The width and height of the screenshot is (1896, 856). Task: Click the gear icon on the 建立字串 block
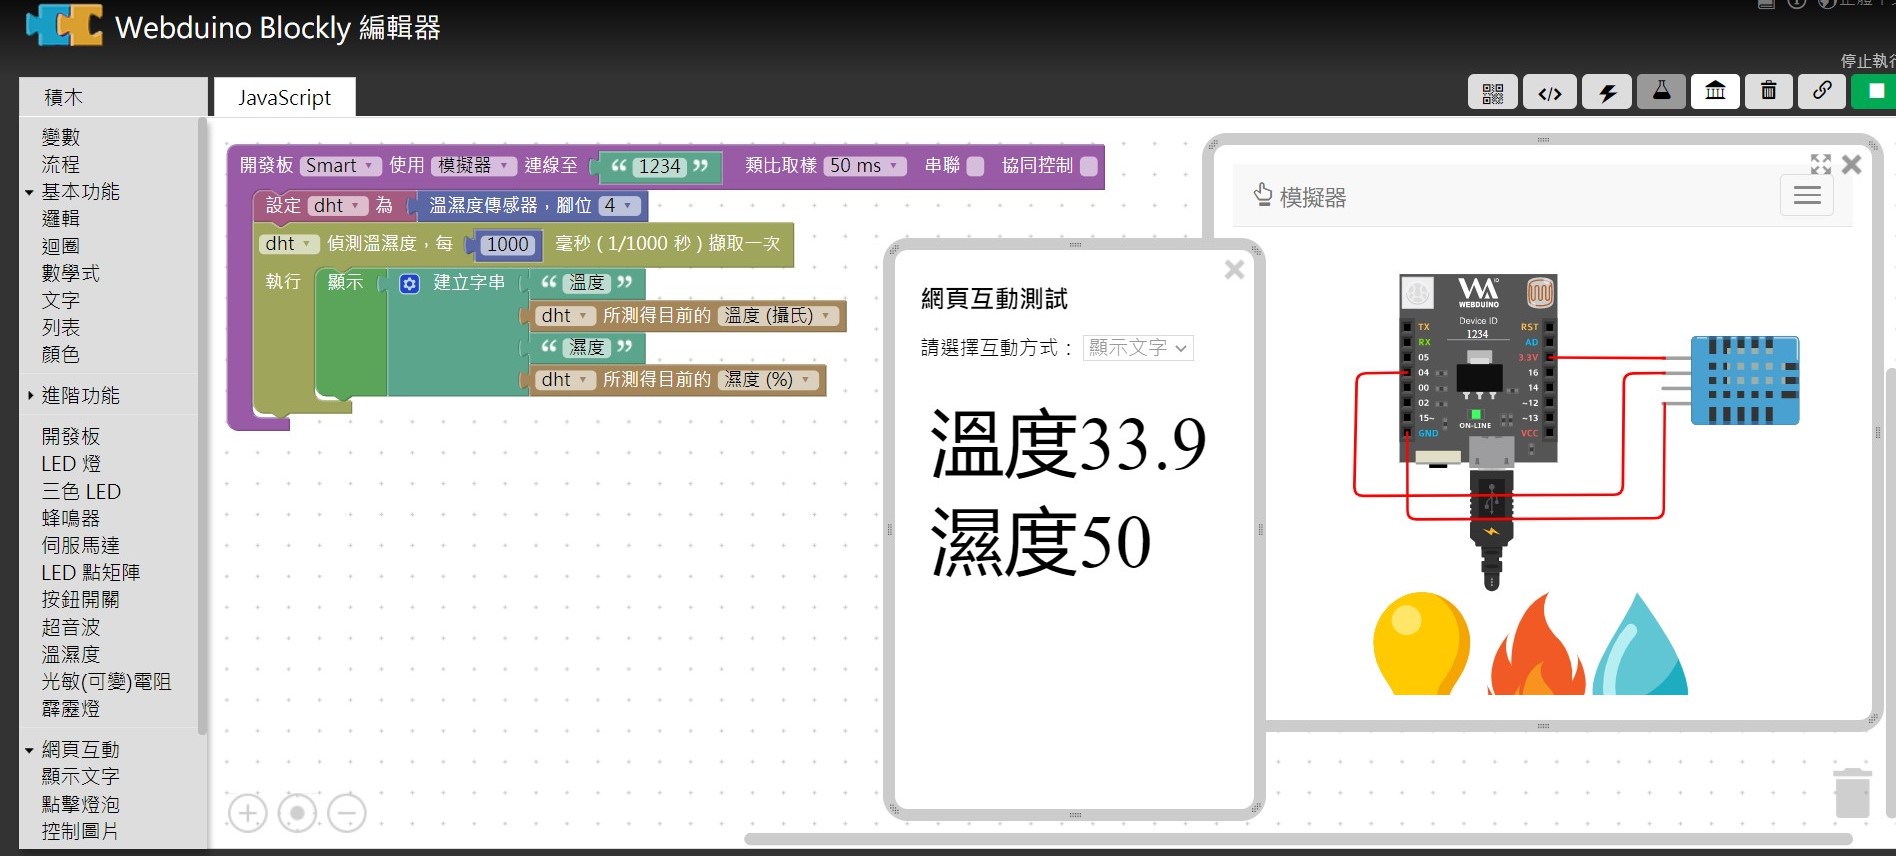409,284
